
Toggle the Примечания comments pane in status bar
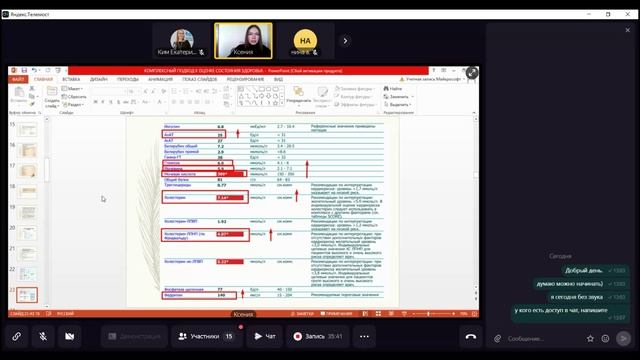pyautogui.click(x=336, y=313)
